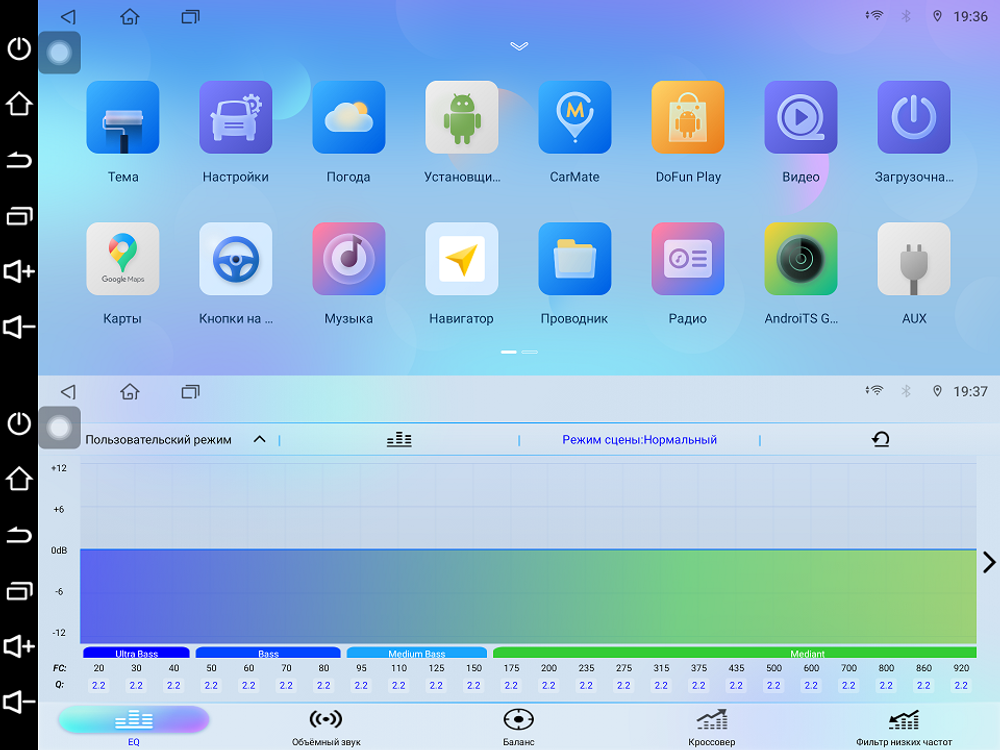1000x750 pixels.
Task: Open the Тема theme app
Action: 123,118
